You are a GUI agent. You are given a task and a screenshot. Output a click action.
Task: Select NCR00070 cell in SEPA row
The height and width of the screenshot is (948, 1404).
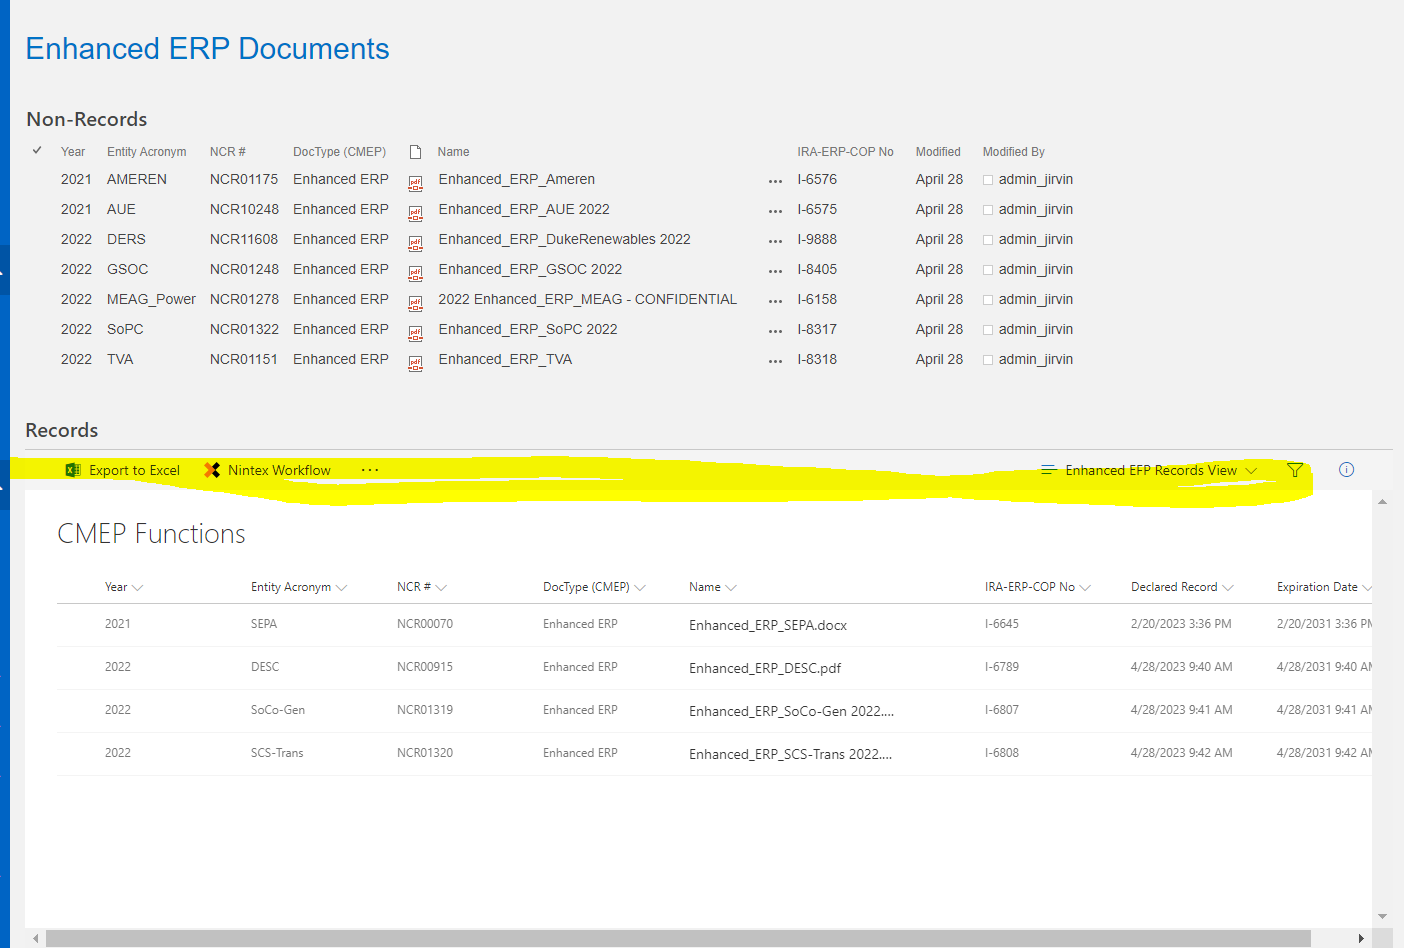coord(425,624)
